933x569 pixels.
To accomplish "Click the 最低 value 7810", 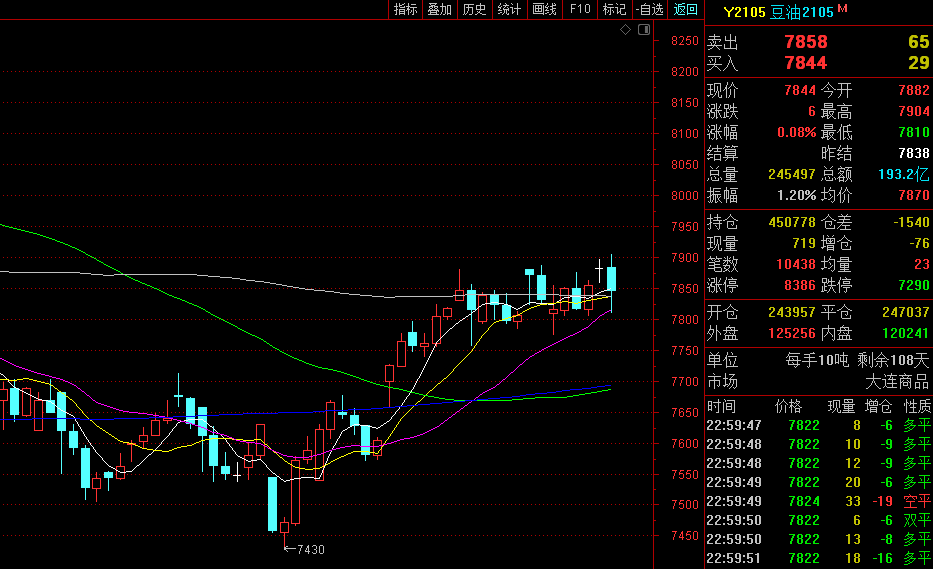I will pos(914,132).
